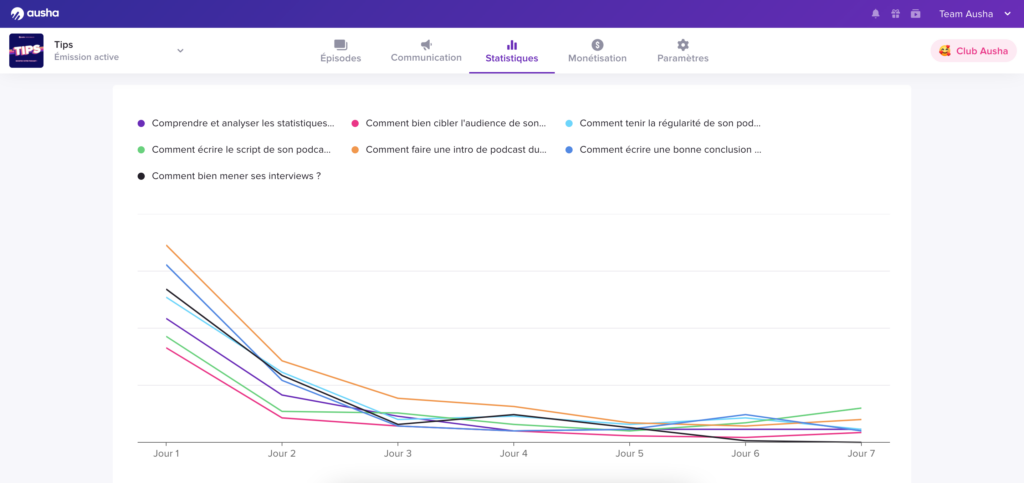Toggle the green 'Comment écrire le script' legend dot
Image resolution: width=1024 pixels, height=483 pixels.
[x=141, y=149]
